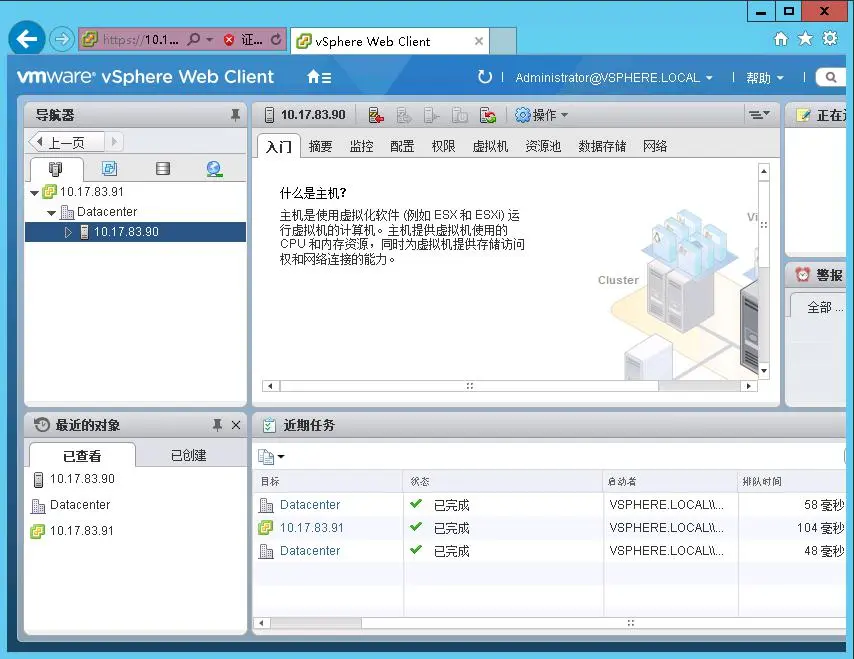Click scroll-down arrow of content vertical scrollbar
The image size is (854, 659).
[x=764, y=370]
